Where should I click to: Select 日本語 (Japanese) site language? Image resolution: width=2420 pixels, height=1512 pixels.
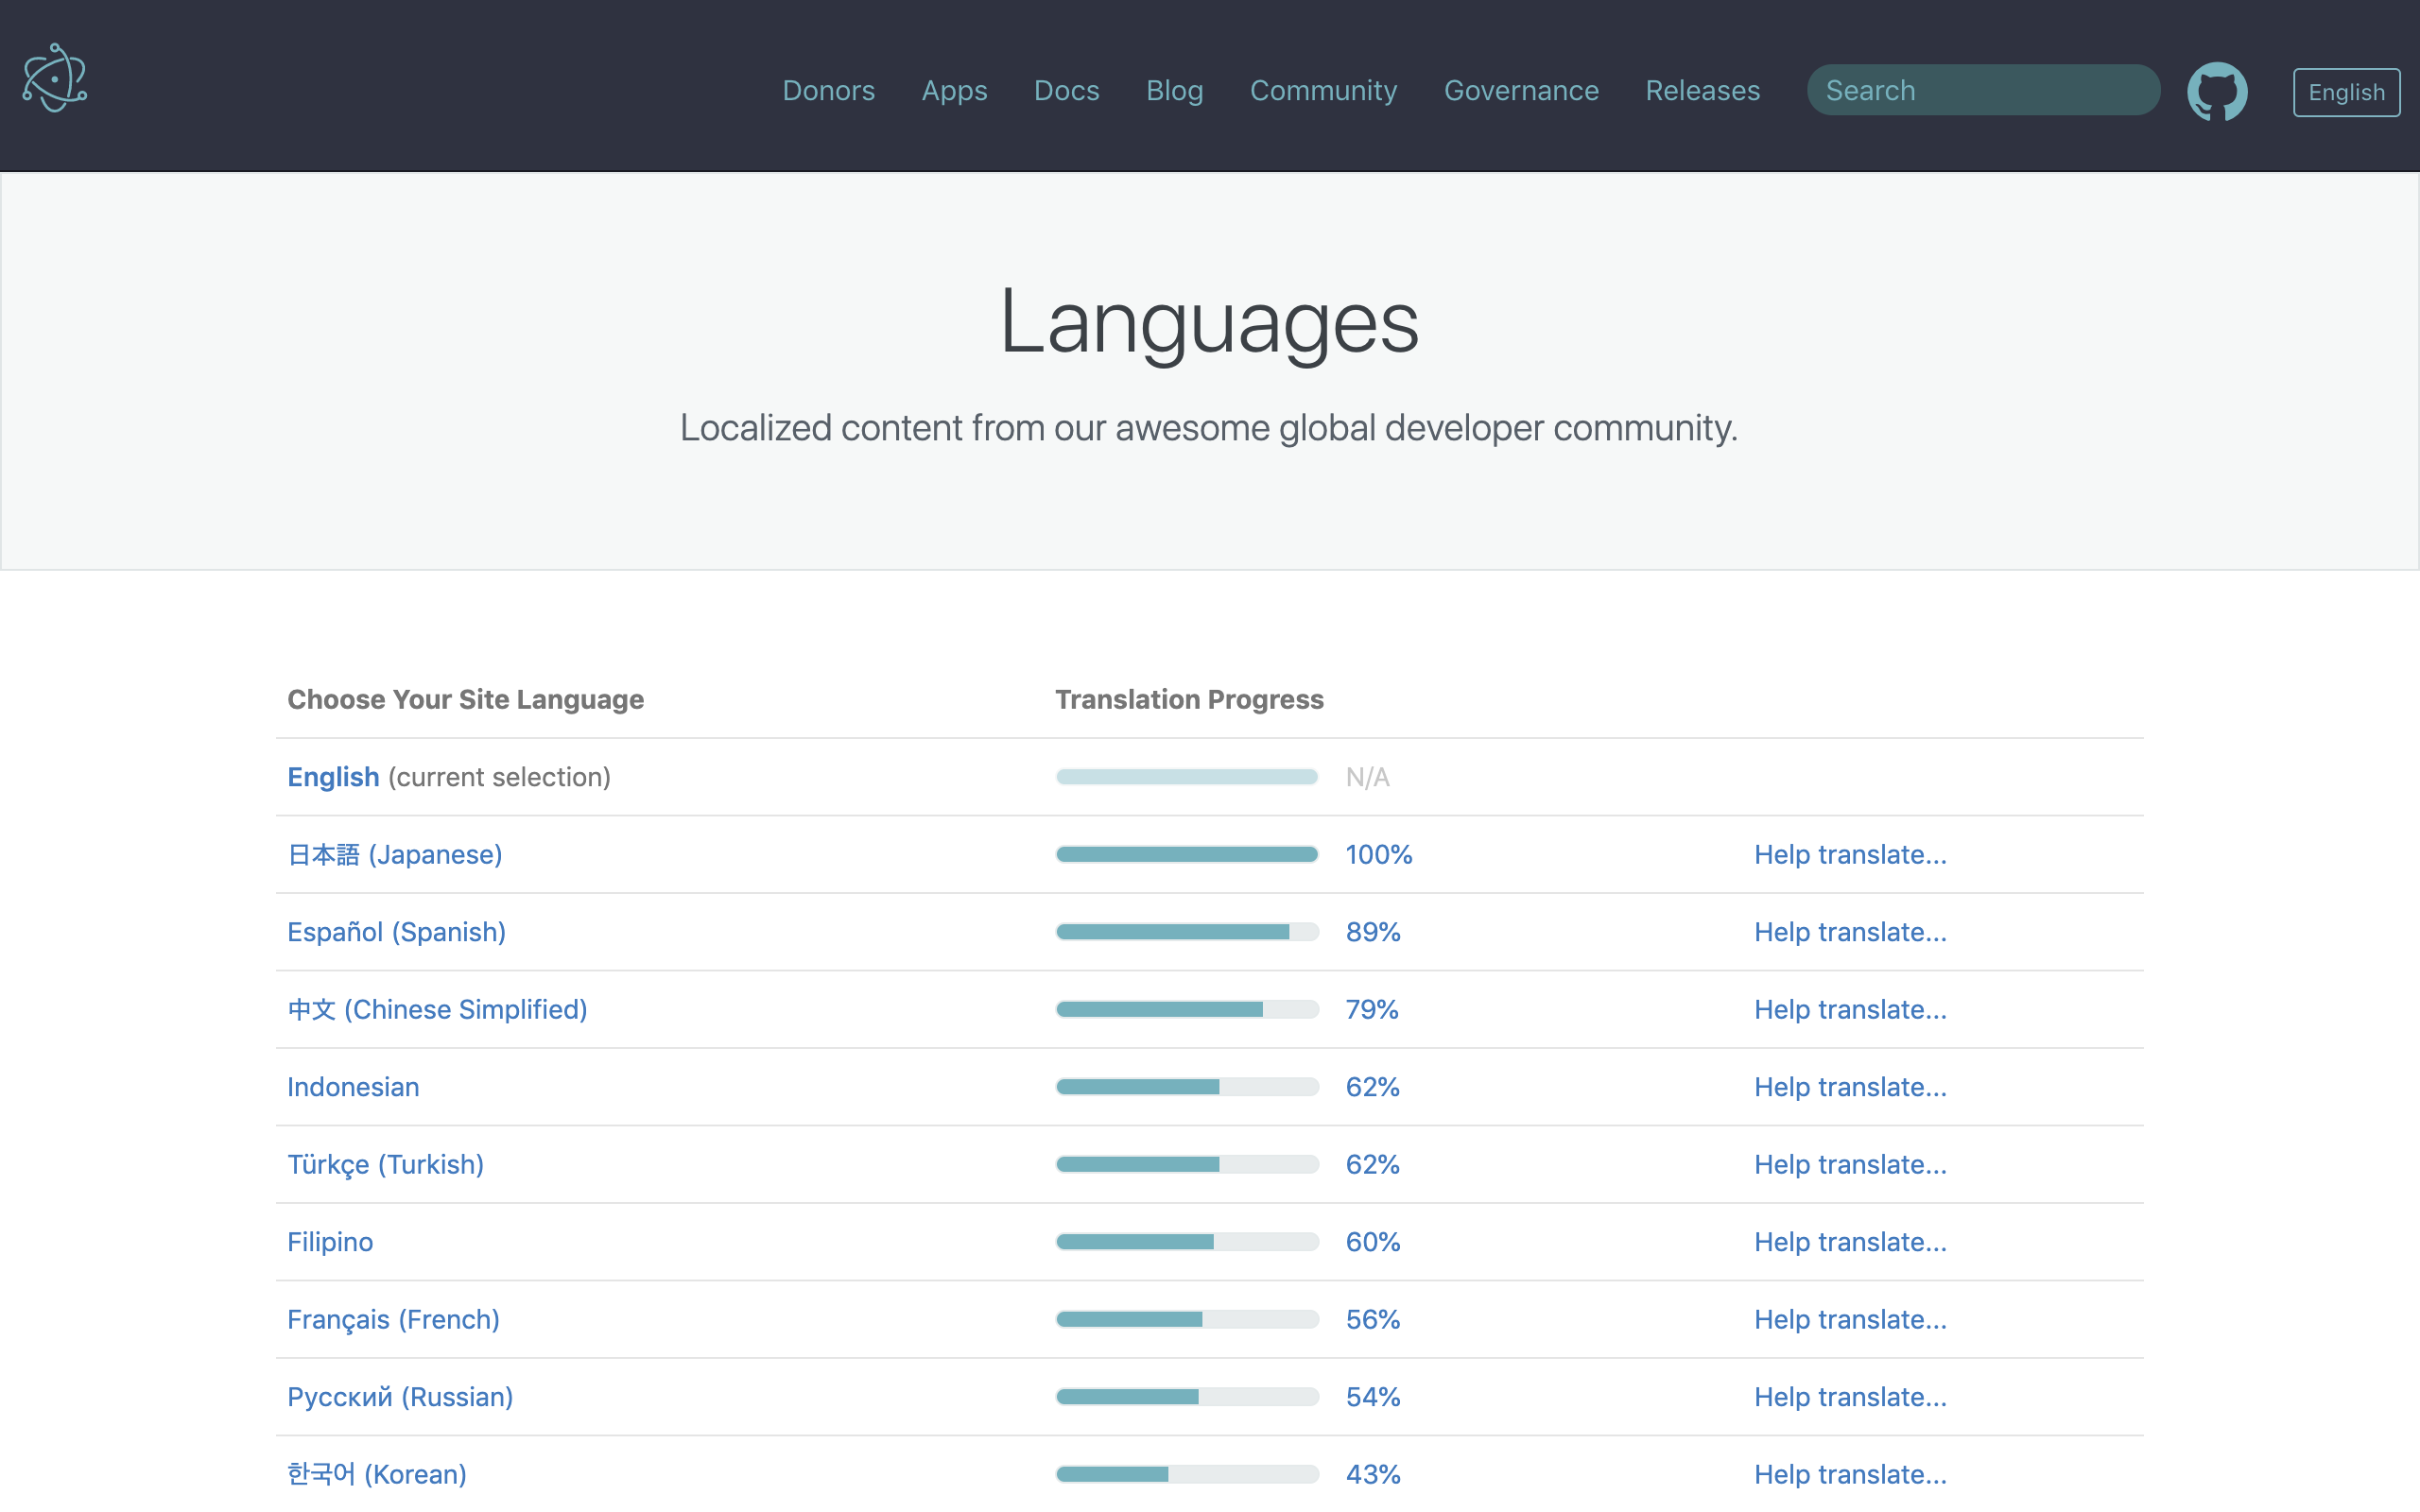point(394,854)
